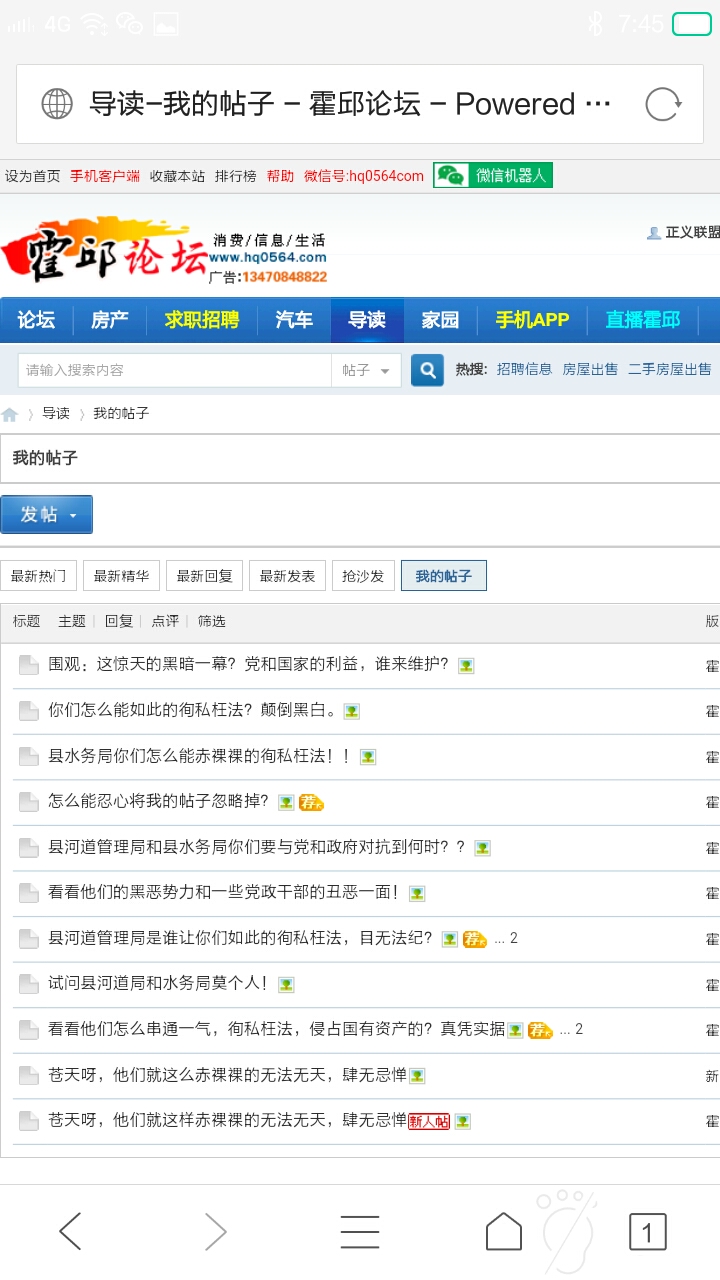Select the 最新发表 tab
720x1280 pixels.
287,576
